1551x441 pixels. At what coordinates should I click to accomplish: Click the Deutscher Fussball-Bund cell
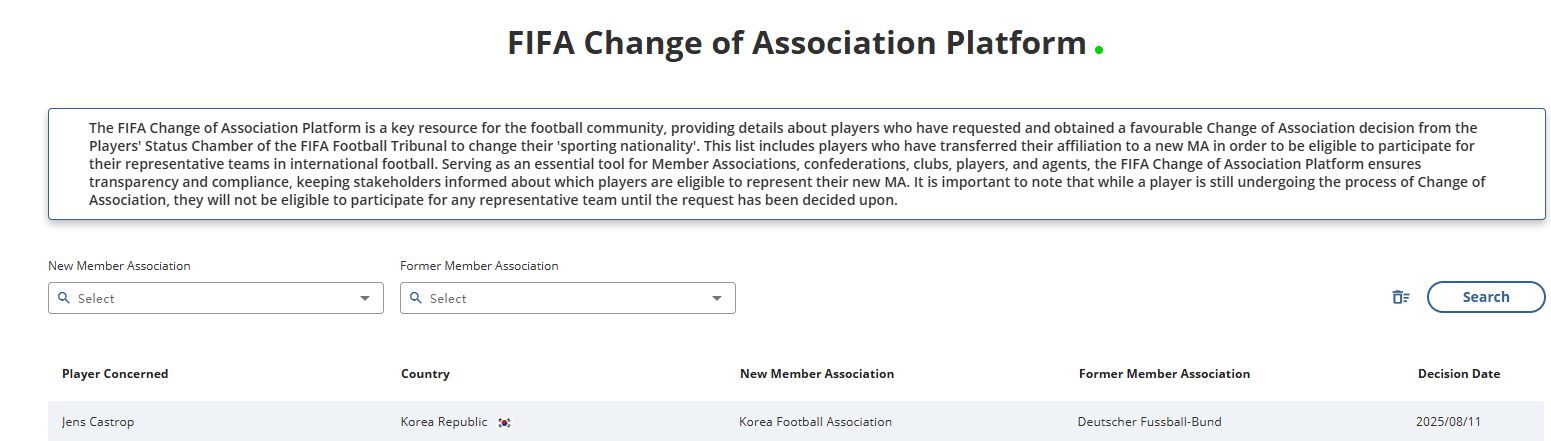1149,422
